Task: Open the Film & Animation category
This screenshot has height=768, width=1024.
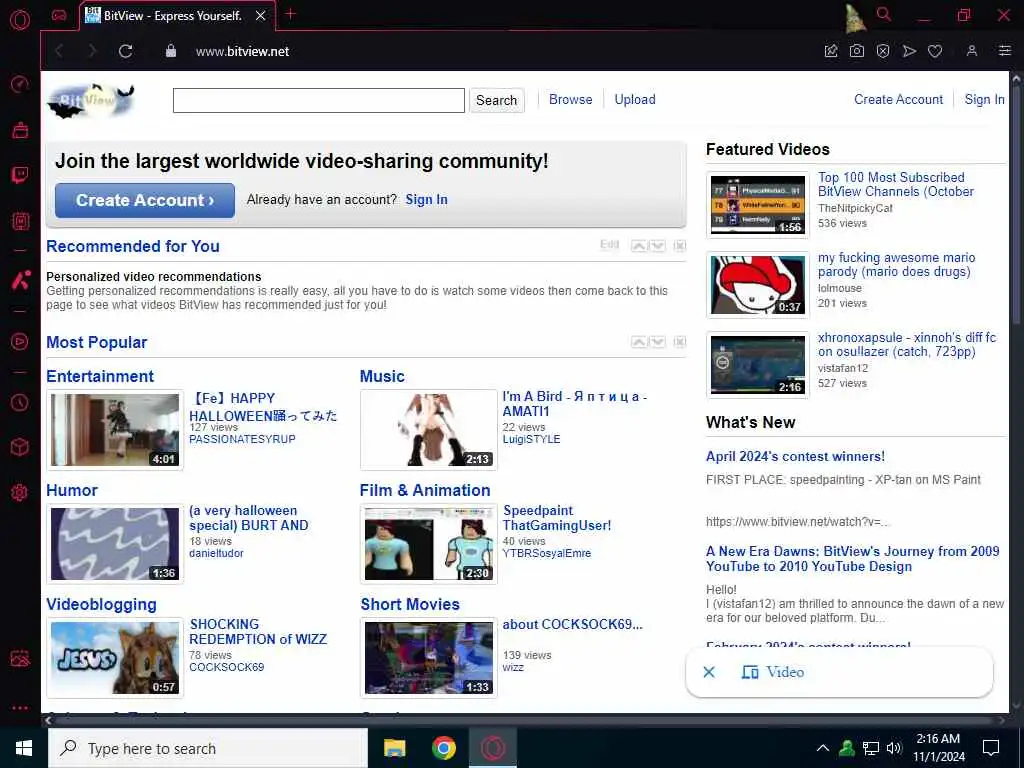Action: click(x=425, y=490)
